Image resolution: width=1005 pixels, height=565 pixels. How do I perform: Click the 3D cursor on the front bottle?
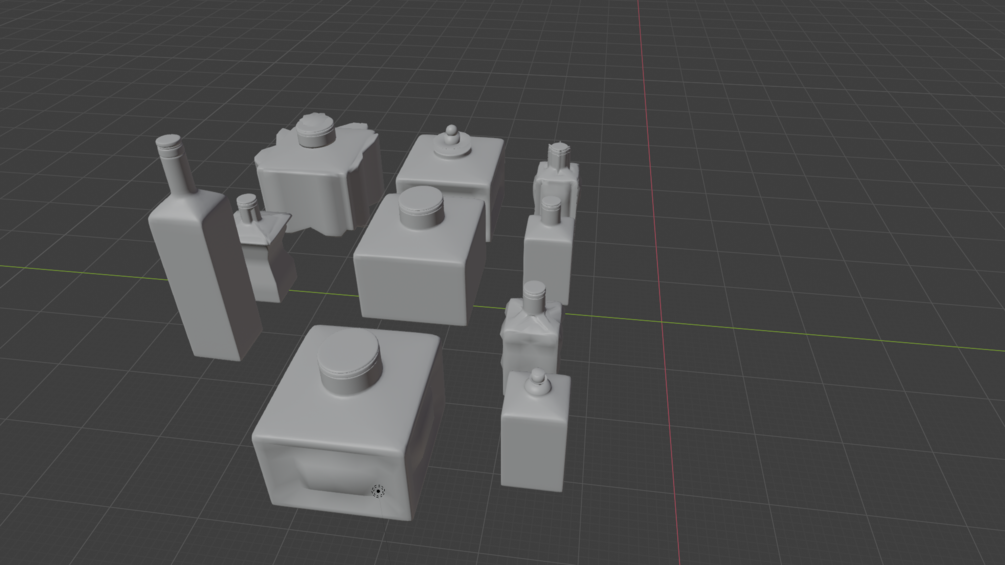pyautogui.click(x=379, y=491)
